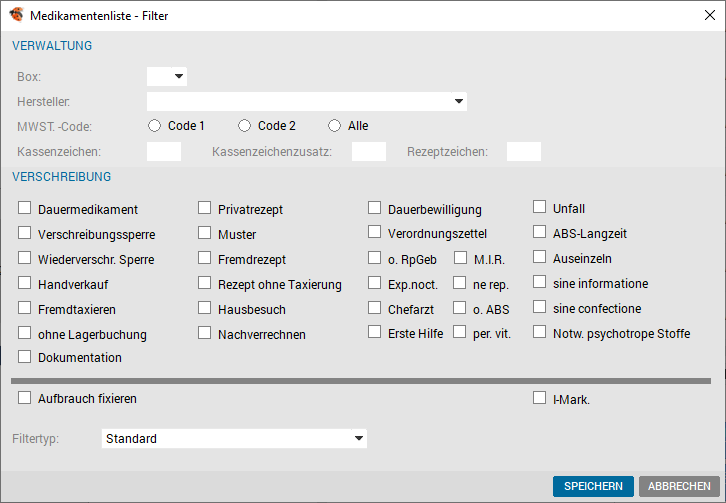Viewport: 726px width, 503px height.
Task: Focus the Kassenzeichen input field
Action: 164,151
